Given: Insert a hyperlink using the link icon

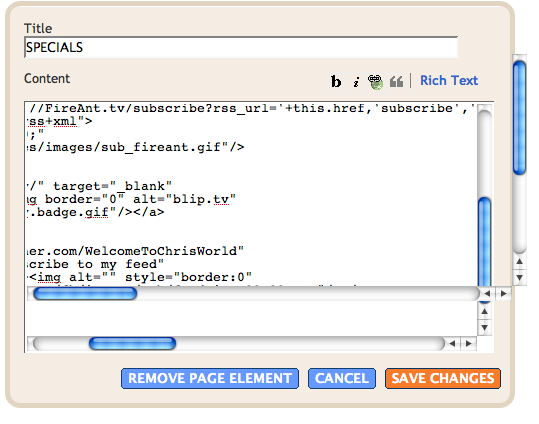Looking at the screenshot, I should click(375, 82).
